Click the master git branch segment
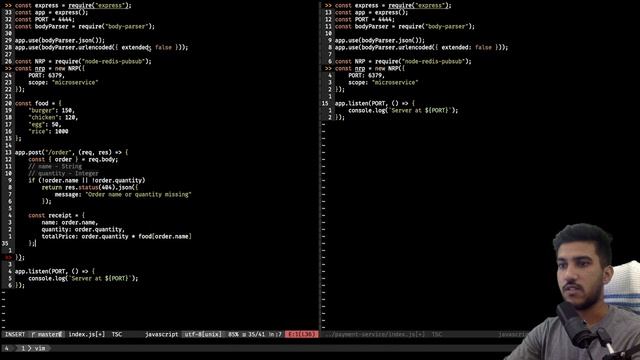The height and width of the screenshot is (360, 640). coord(47,334)
